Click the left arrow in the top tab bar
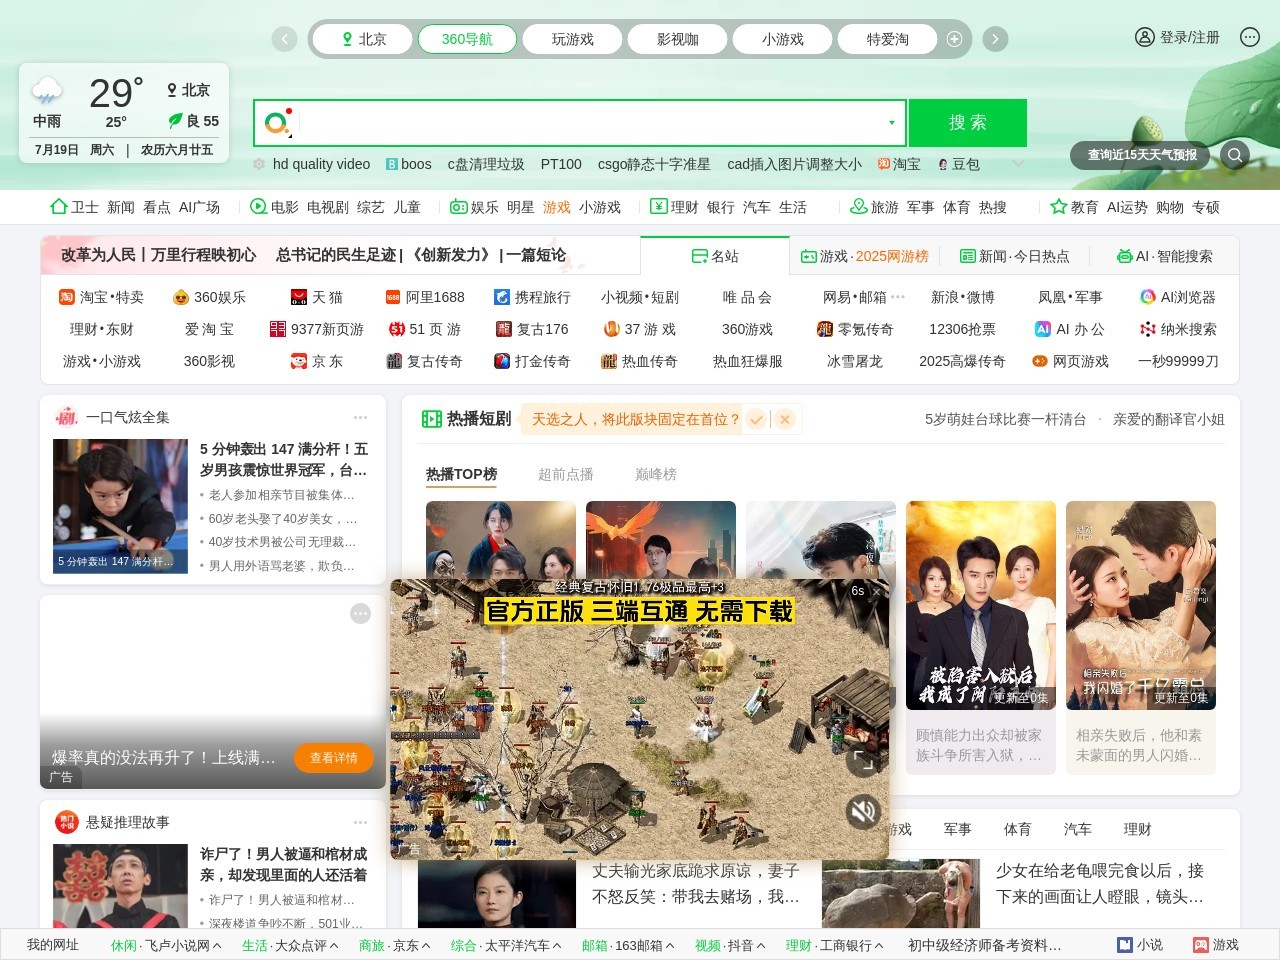The height and width of the screenshot is (960, 1280). (285, 39)
